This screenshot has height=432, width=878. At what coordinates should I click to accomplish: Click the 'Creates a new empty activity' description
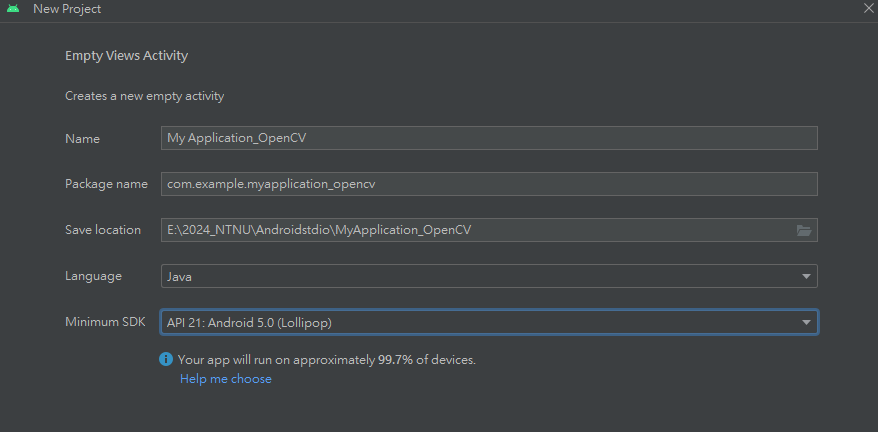(144, 96)
